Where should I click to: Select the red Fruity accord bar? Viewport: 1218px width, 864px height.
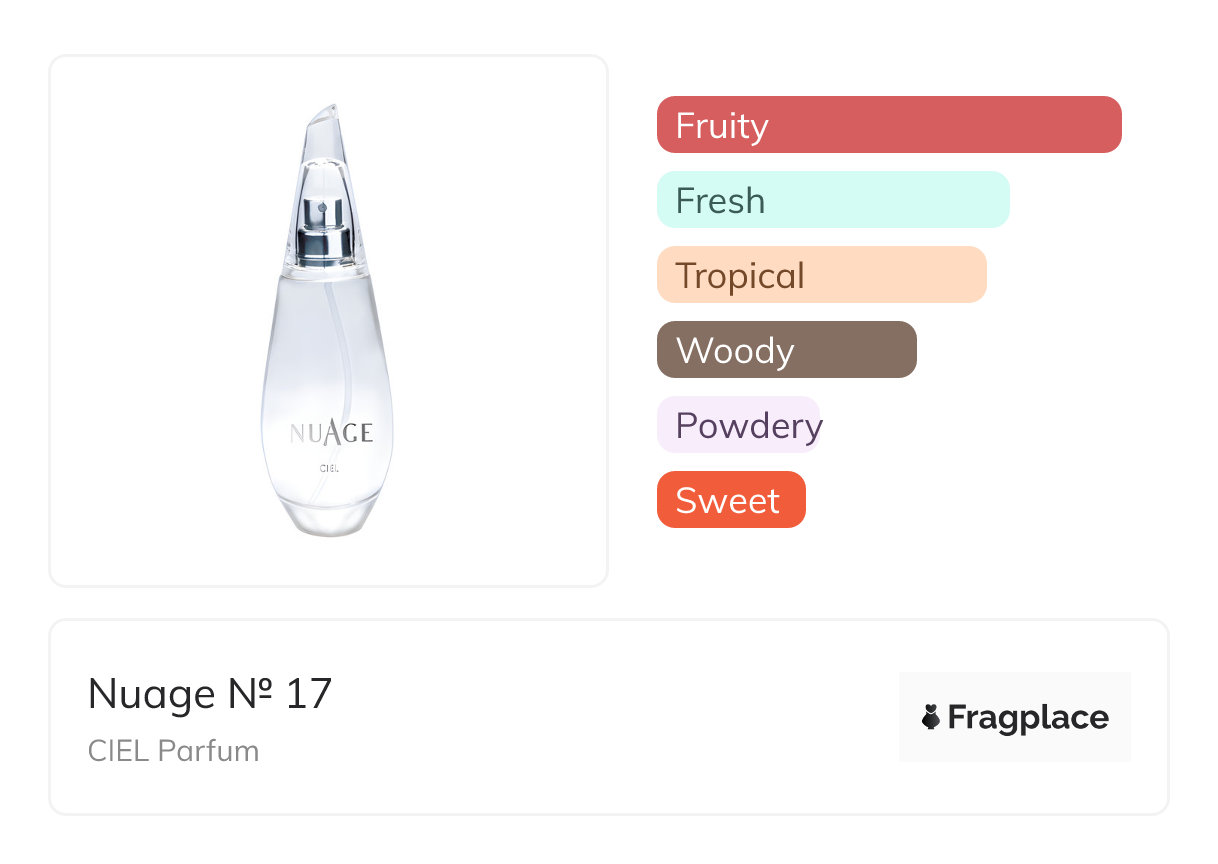point(888,125)
